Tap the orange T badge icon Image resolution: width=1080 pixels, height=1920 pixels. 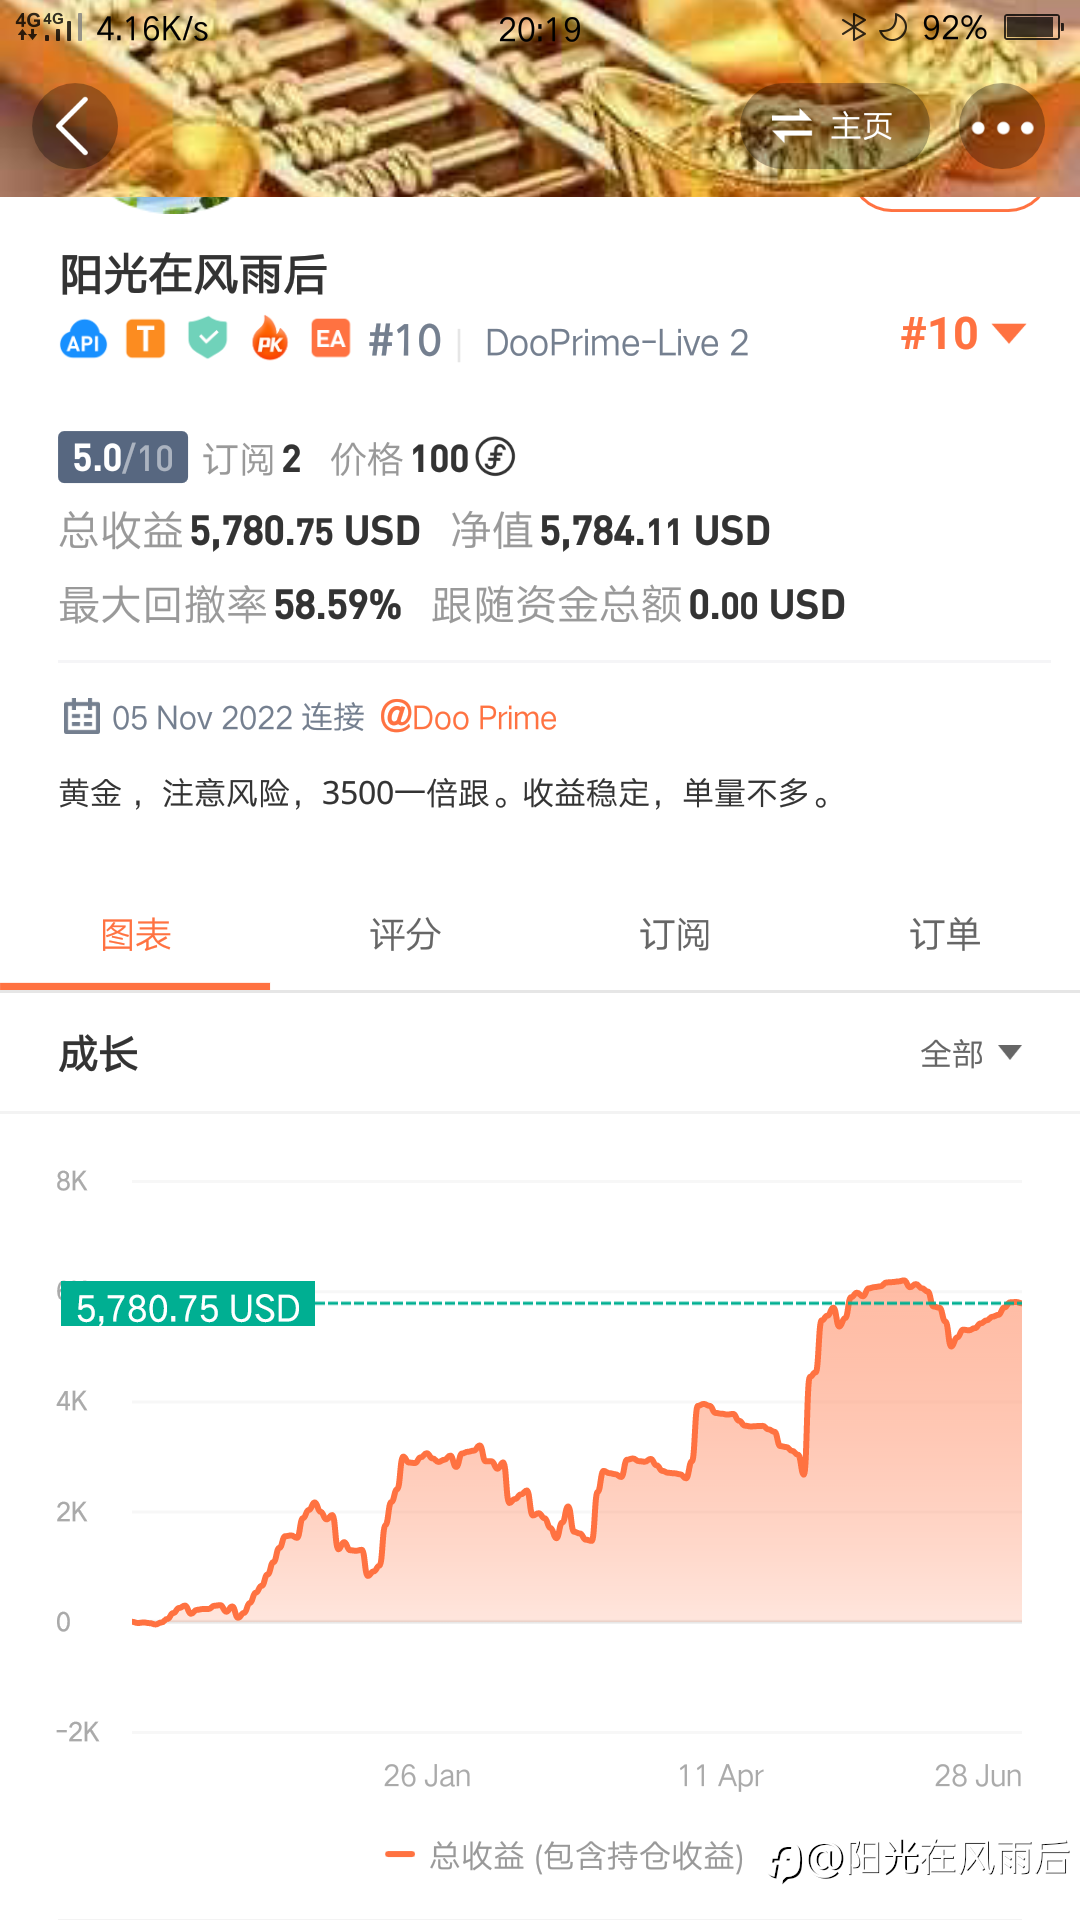(146, 339)
